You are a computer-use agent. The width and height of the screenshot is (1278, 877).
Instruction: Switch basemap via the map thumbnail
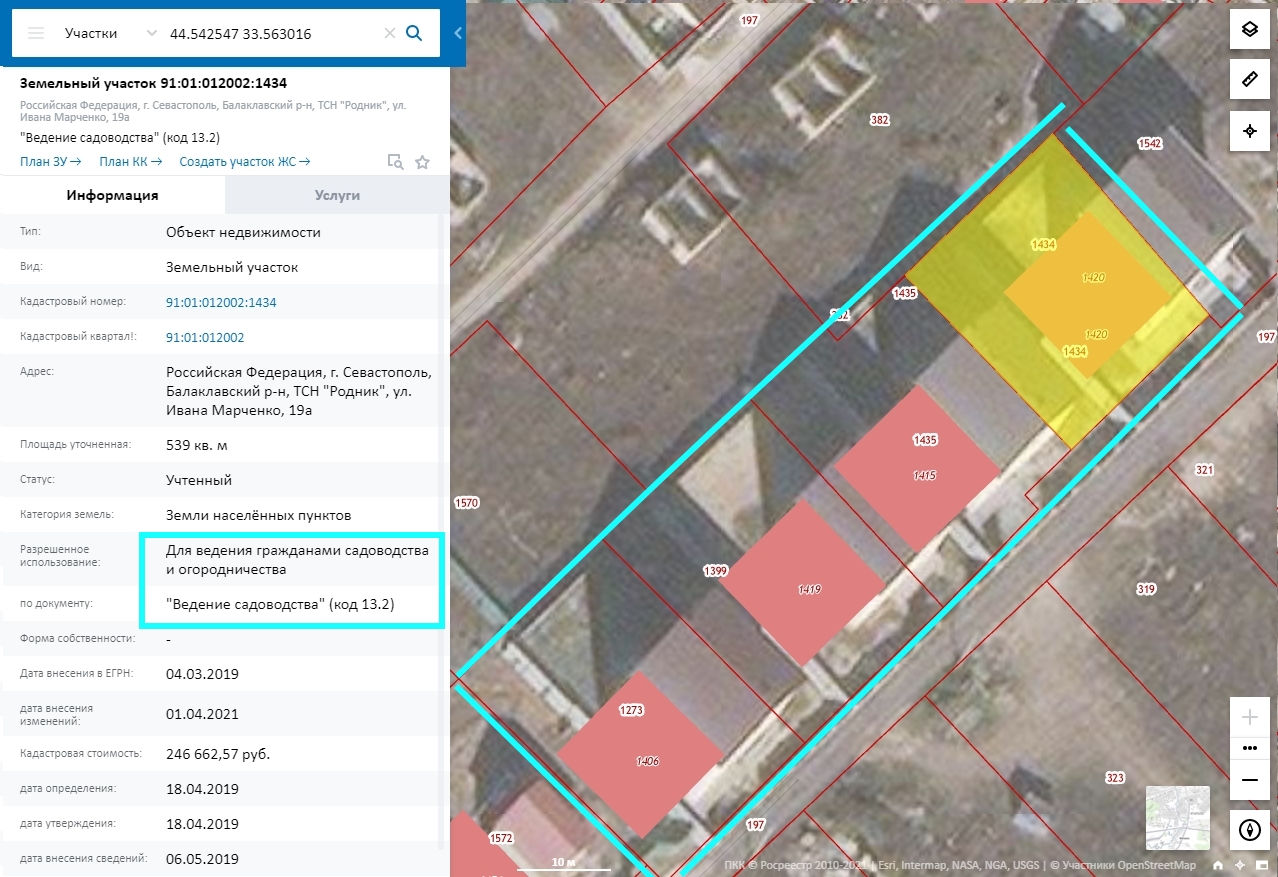[x=1177, y=817]
